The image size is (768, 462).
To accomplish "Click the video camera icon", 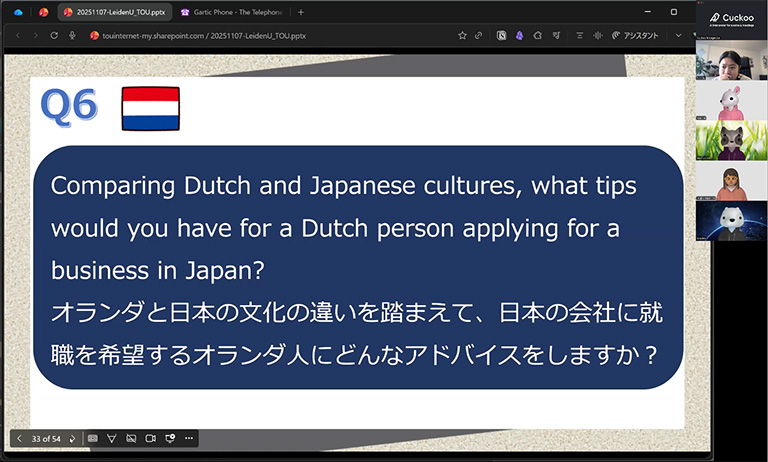I will coord(151,438).
